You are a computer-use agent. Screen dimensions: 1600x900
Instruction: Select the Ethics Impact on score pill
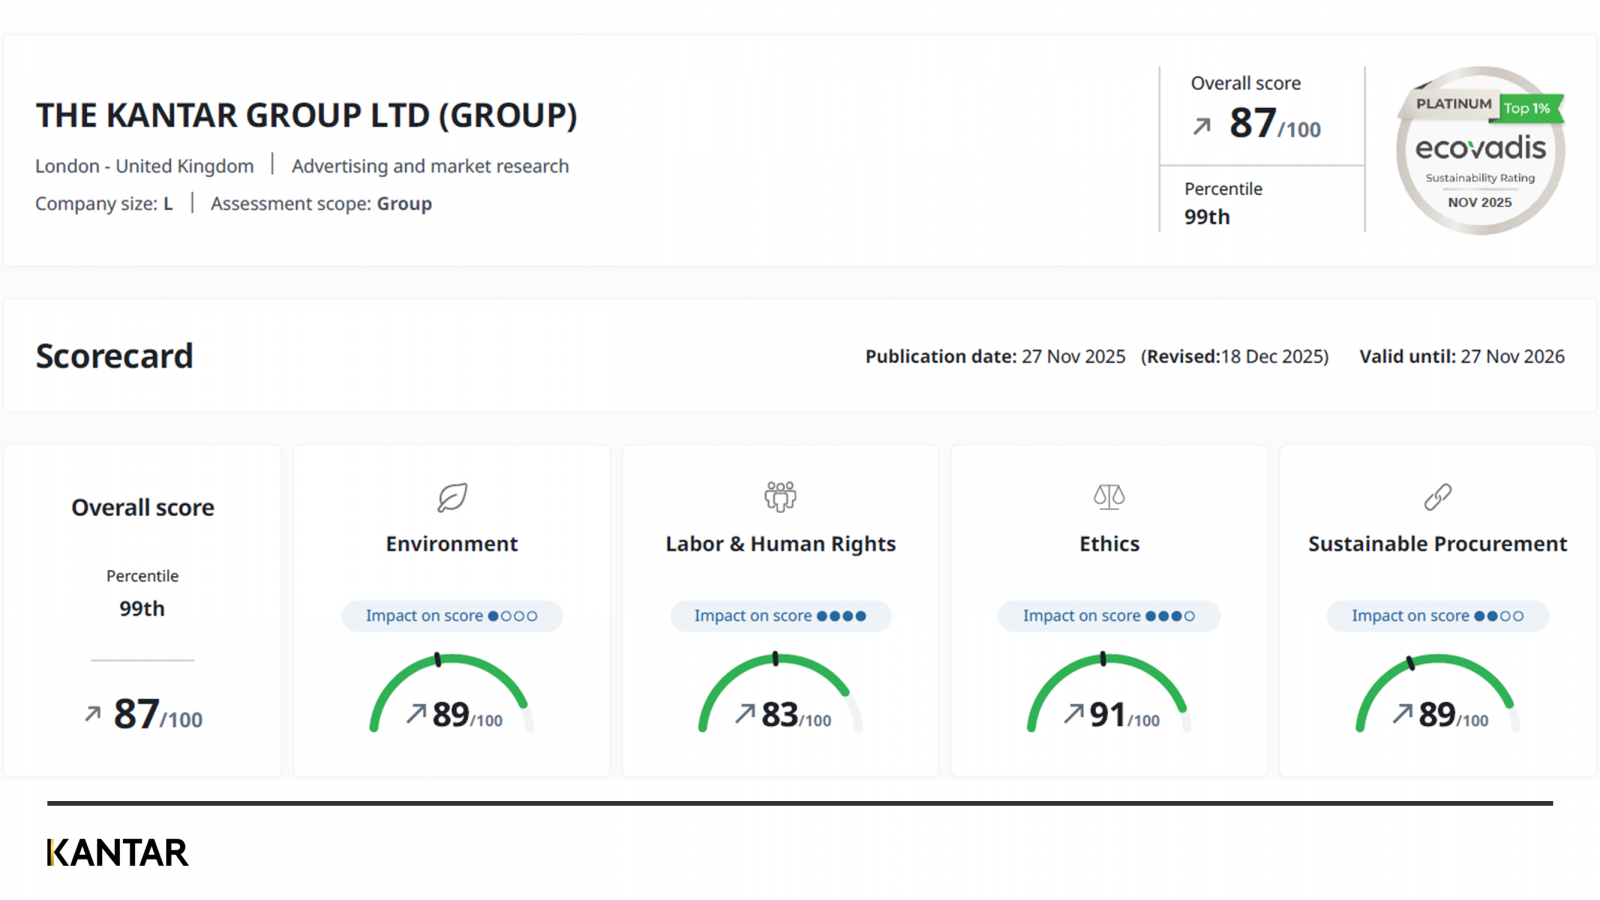pyautogui.click(x=1109, y=616)
